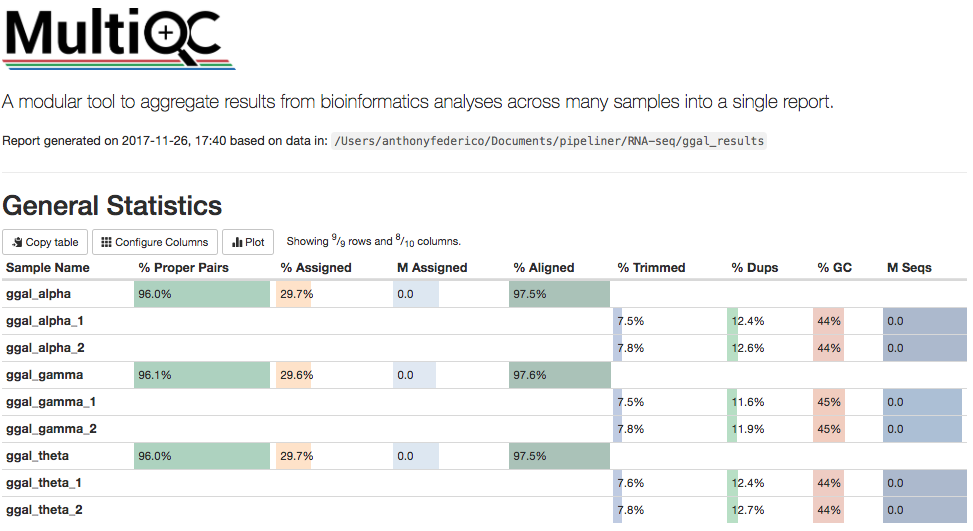Sort table by % Dups header
Screen dimensions: 973x531
click(754, 268)
